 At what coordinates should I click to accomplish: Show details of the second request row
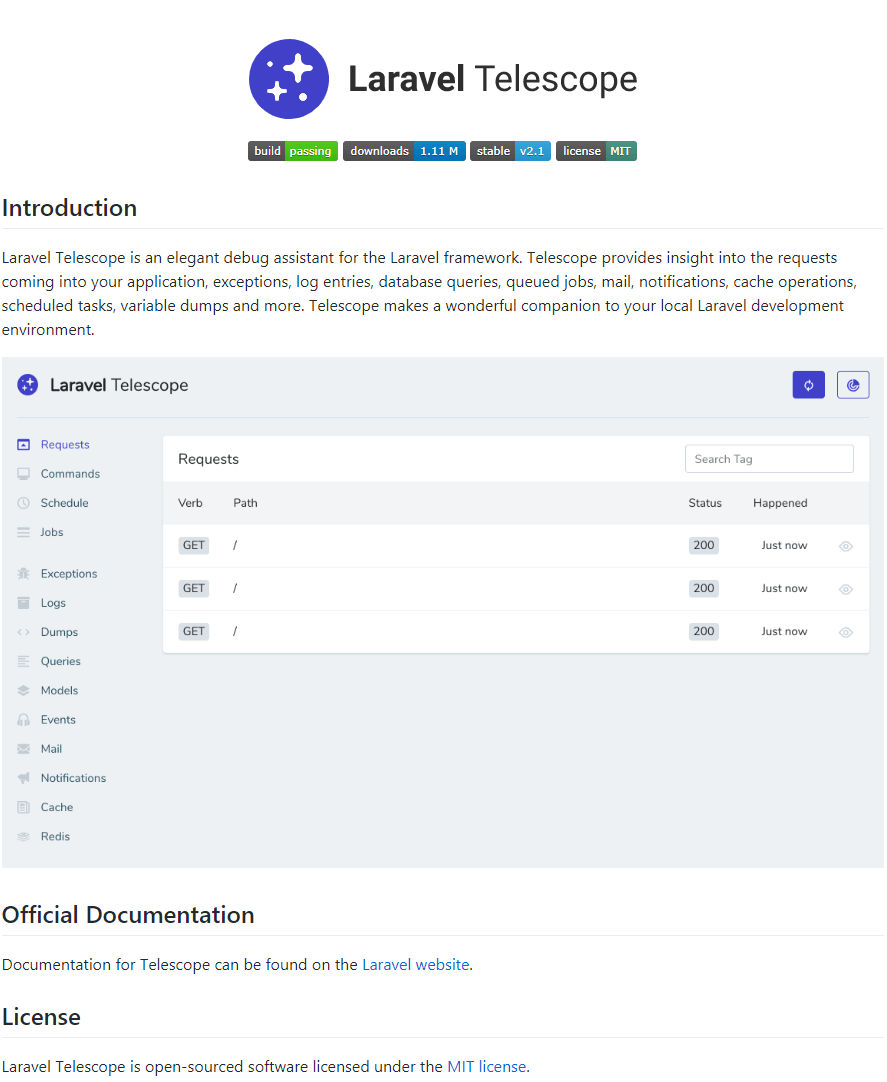pos(845,589)
